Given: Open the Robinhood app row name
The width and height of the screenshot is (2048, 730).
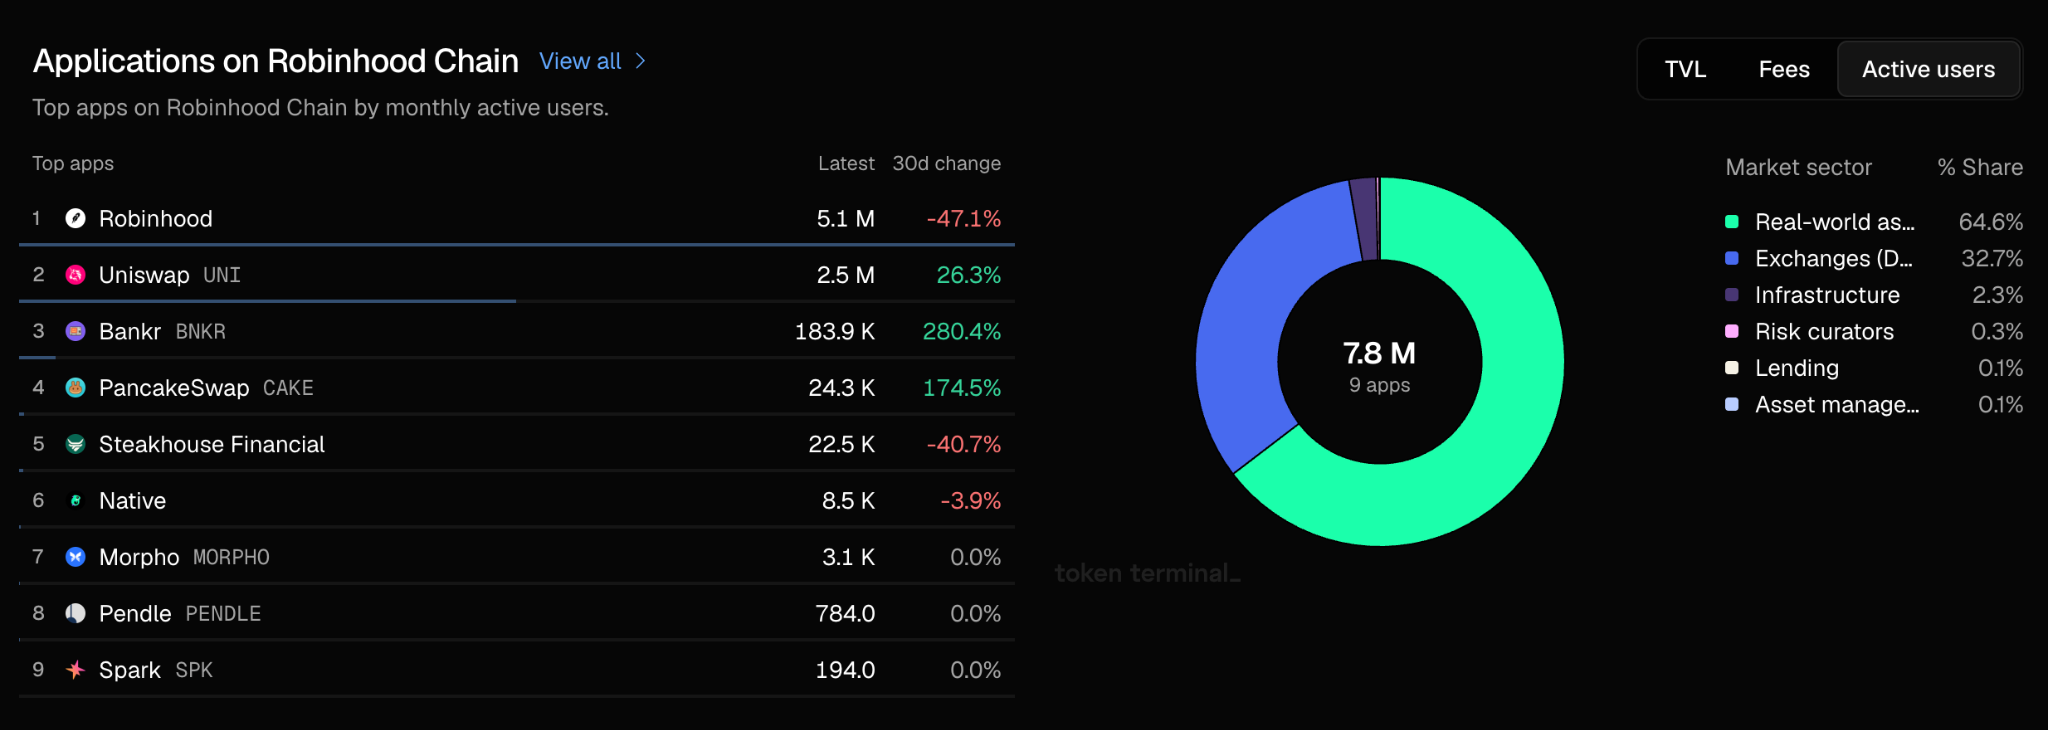Looking at the screenshot, I should (x=156, y=218).
